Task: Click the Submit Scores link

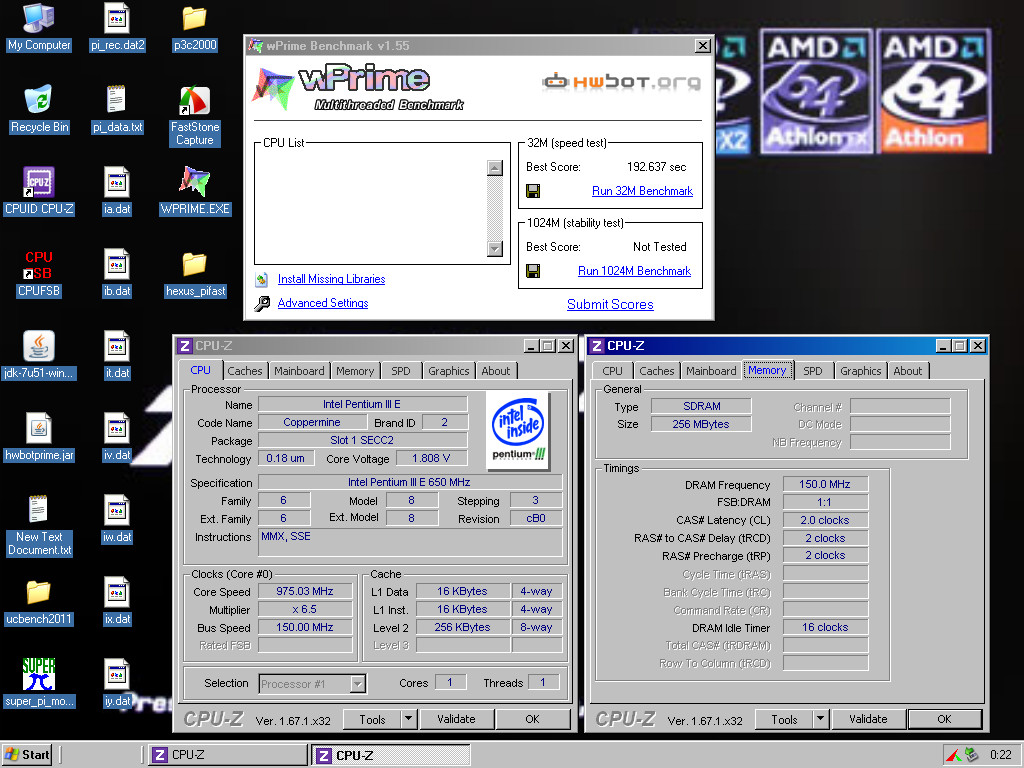Action: coord(610,304)
